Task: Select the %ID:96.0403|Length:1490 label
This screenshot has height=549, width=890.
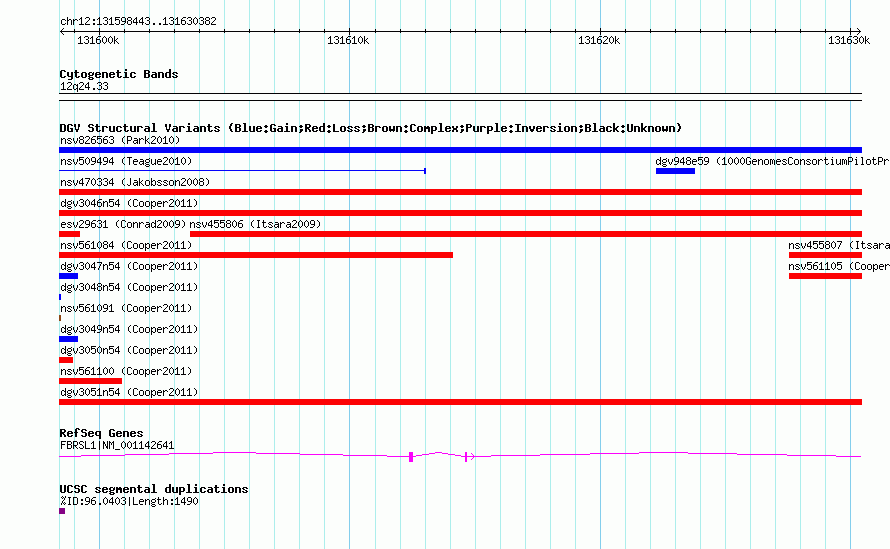Action: [x=129, y=501]
